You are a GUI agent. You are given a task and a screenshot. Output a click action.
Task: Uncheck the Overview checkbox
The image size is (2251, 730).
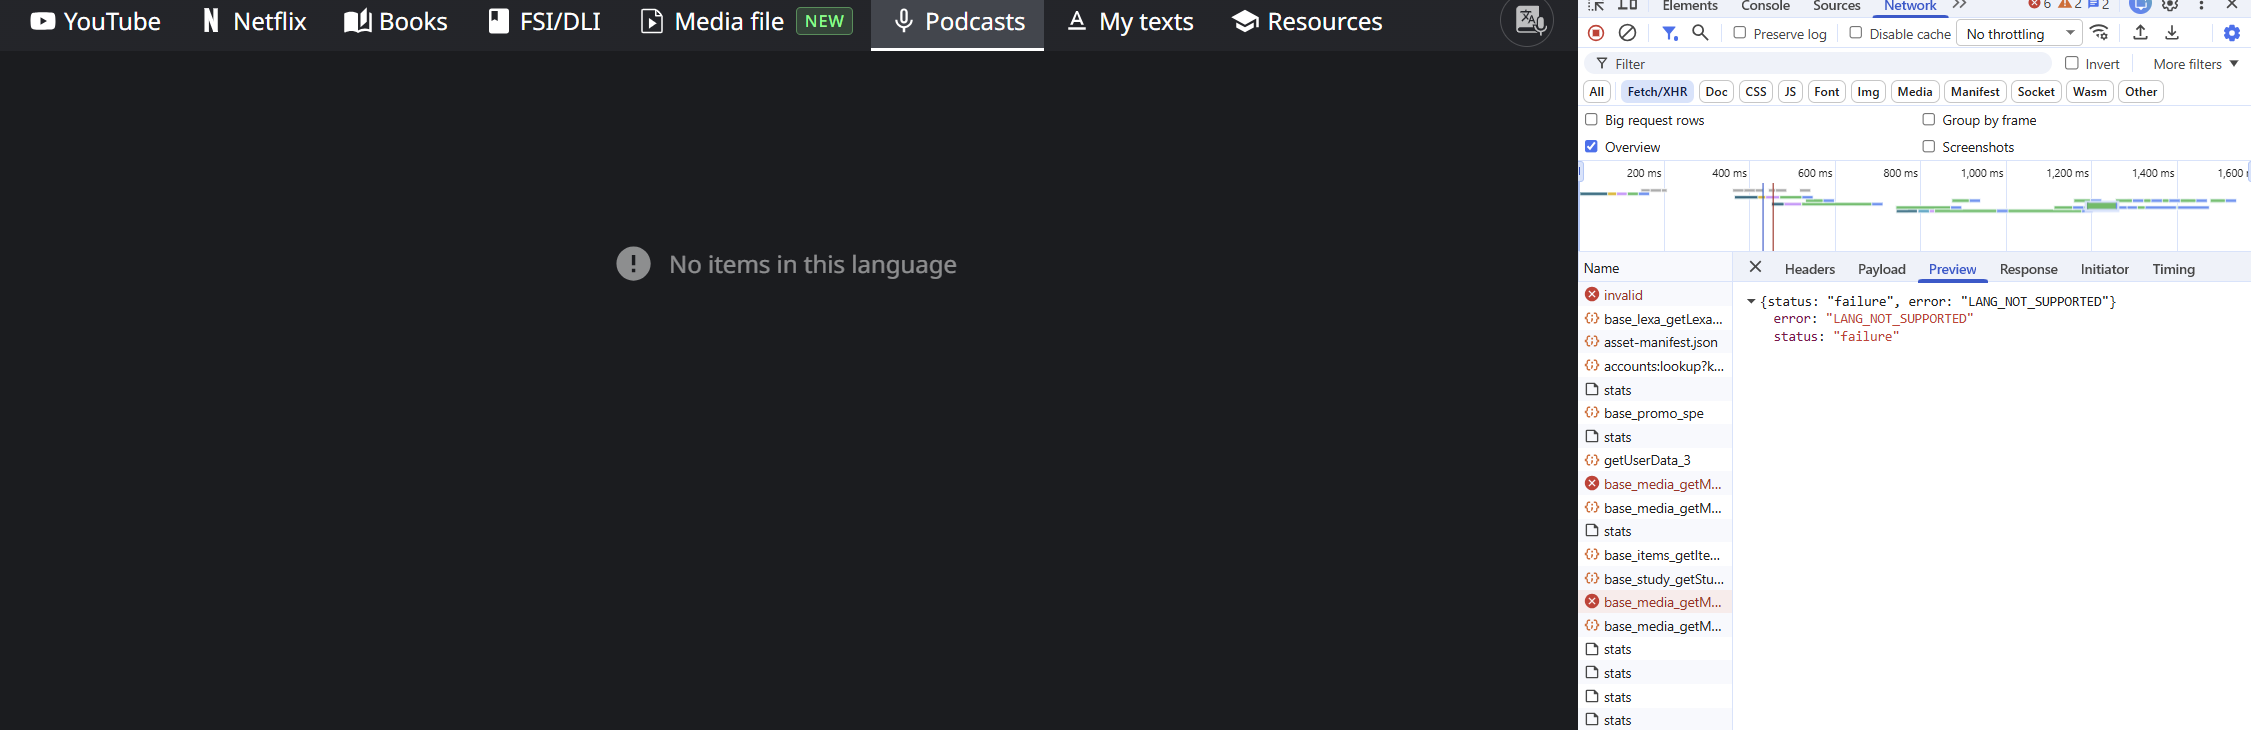point(1591,147)
